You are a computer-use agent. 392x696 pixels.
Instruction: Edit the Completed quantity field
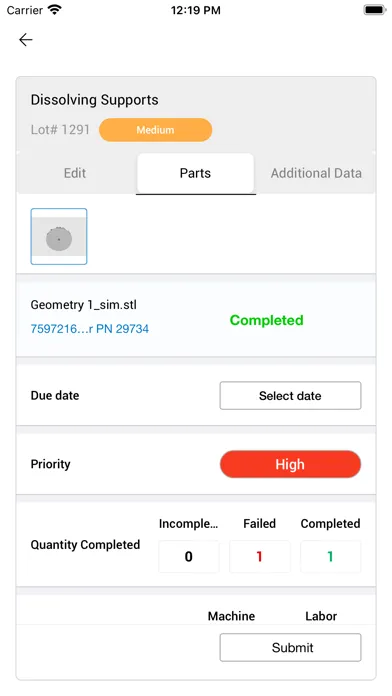click(x=331, y=557)
